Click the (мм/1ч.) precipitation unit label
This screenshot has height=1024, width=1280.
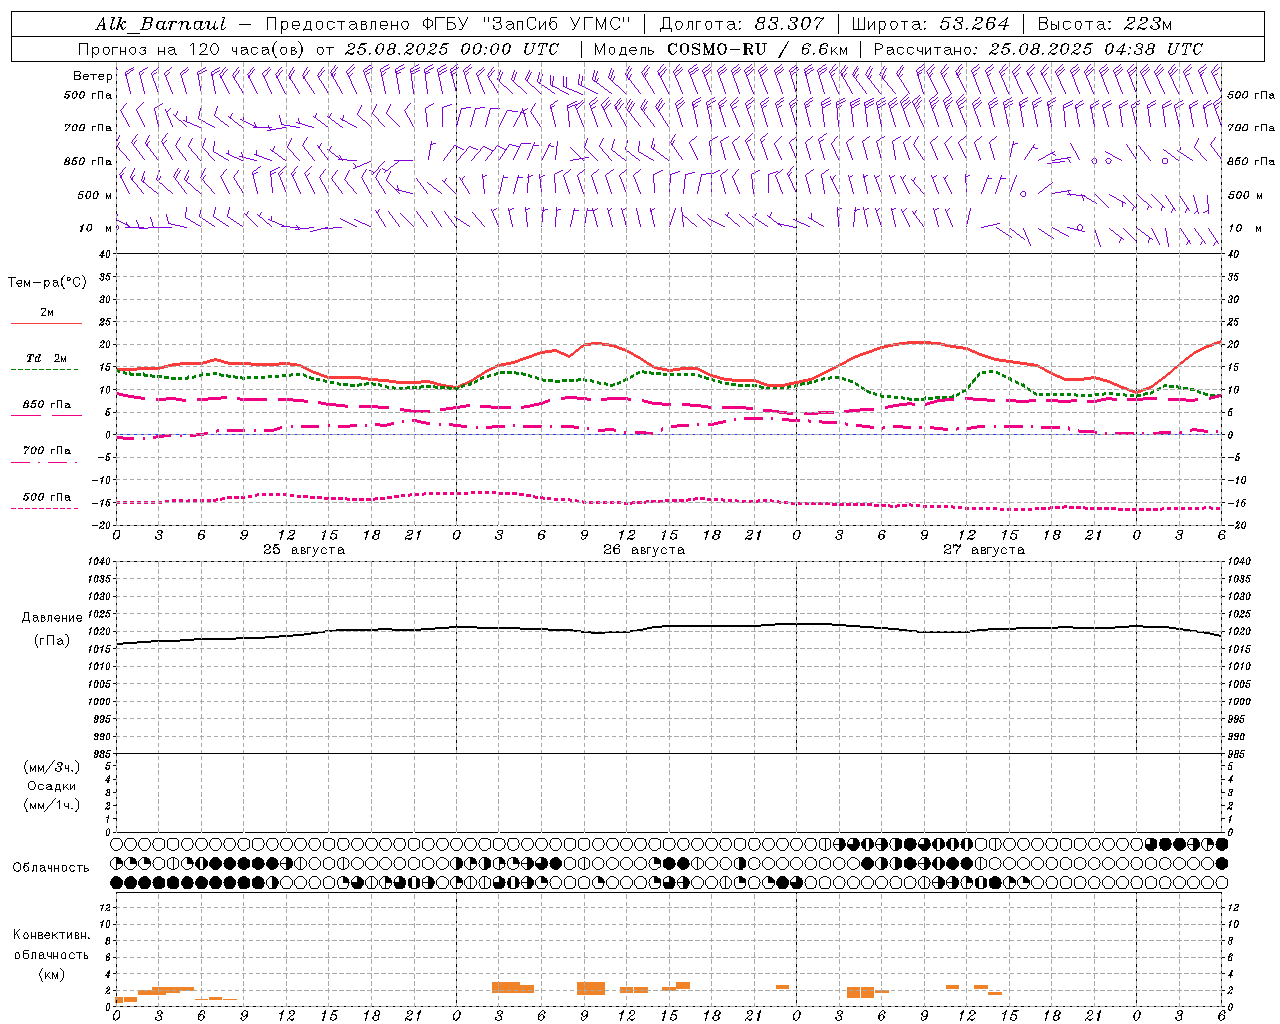point(52,805)
